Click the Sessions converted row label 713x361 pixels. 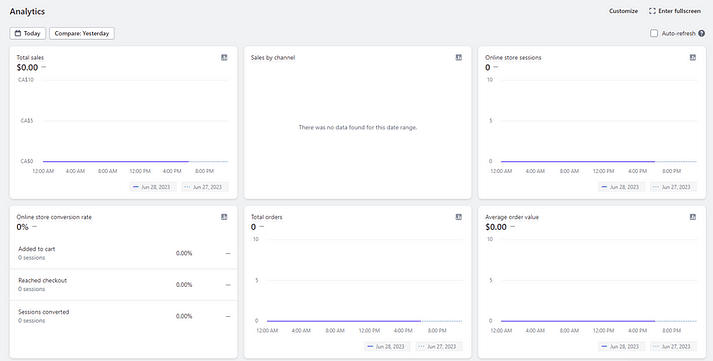coord(44,312)
